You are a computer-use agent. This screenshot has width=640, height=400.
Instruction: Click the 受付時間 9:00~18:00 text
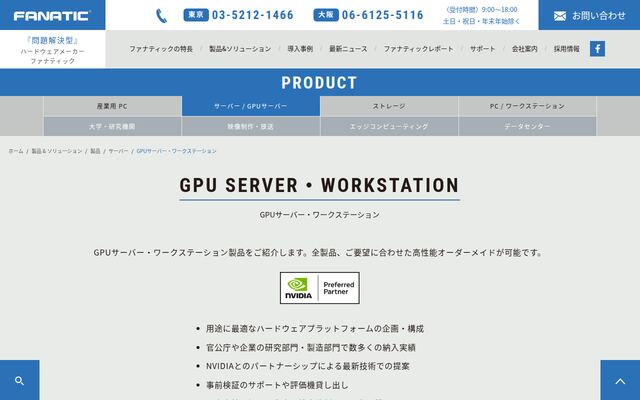482,9
